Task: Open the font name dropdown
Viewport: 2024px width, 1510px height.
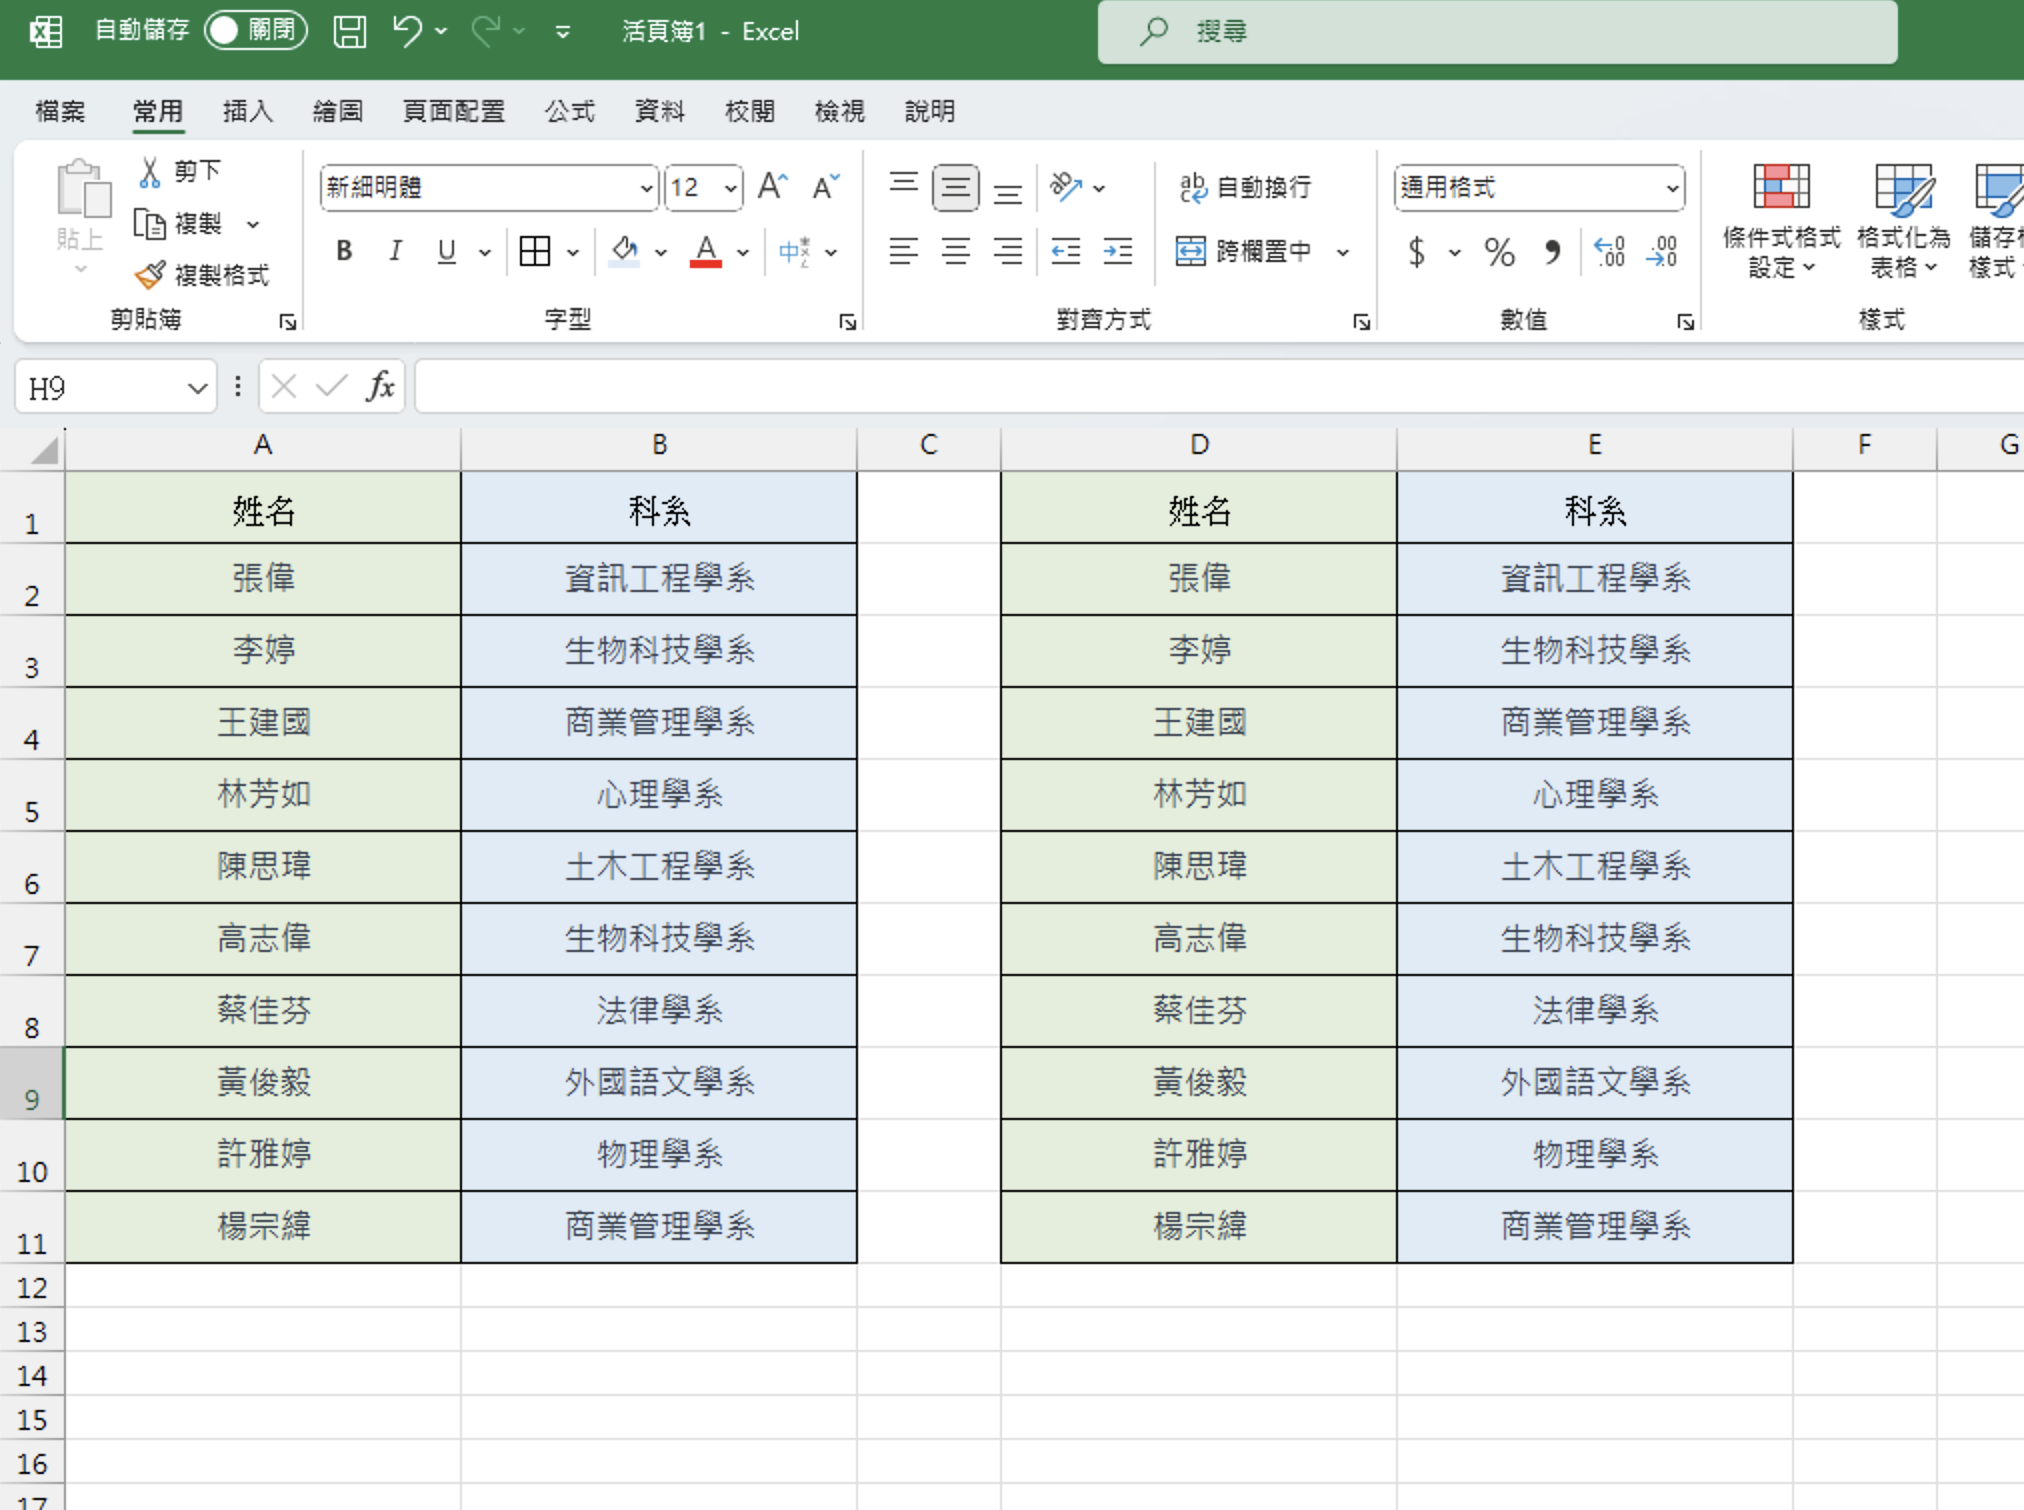Action: pos(646,188)
